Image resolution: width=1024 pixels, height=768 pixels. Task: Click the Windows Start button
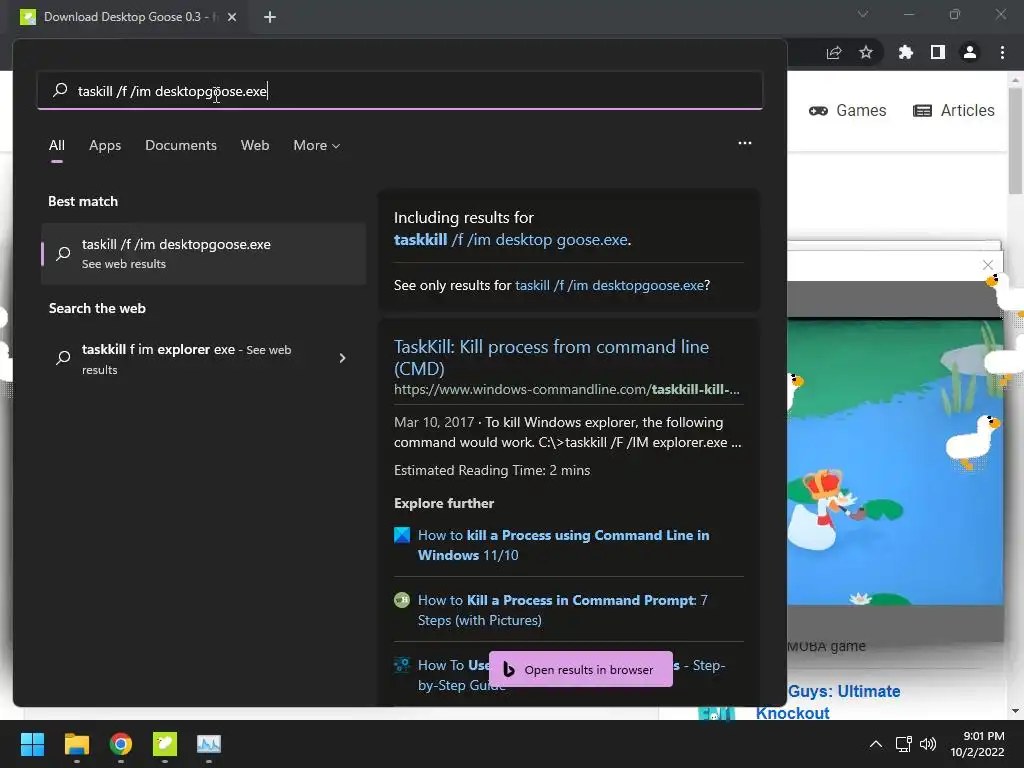[x=32, y=744]
